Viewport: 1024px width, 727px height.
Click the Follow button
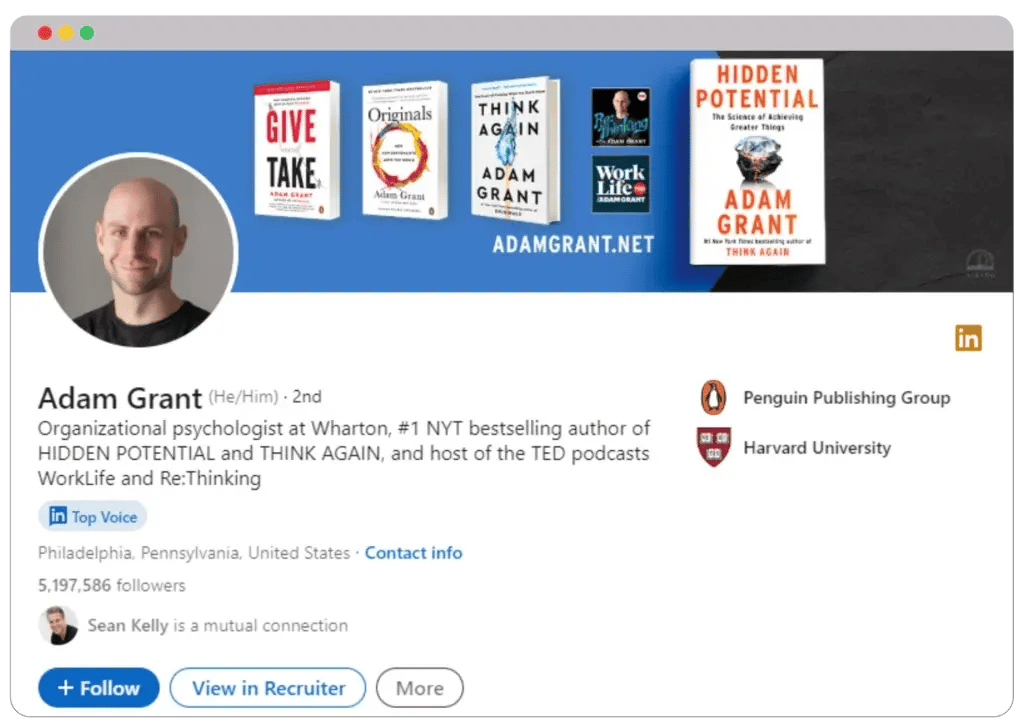click(99, 688)
